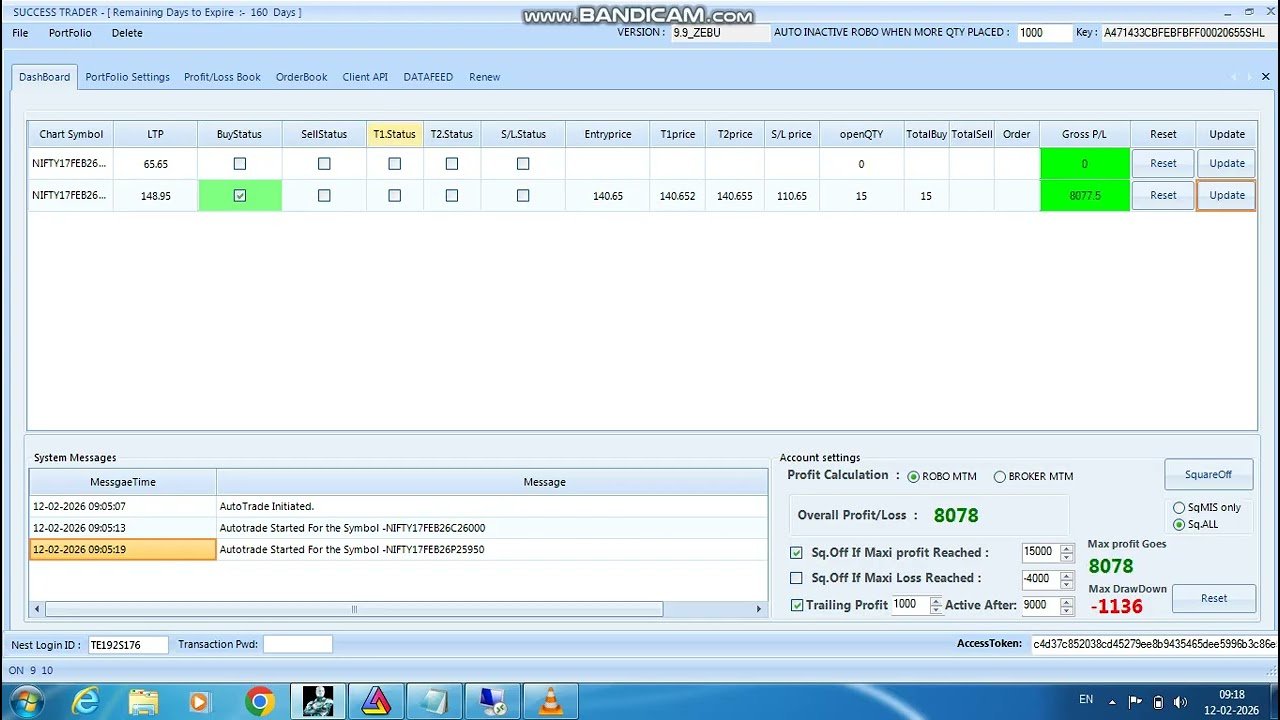Switch to the OrderBook tab
Screen dimensions: 1280x720
301,76
